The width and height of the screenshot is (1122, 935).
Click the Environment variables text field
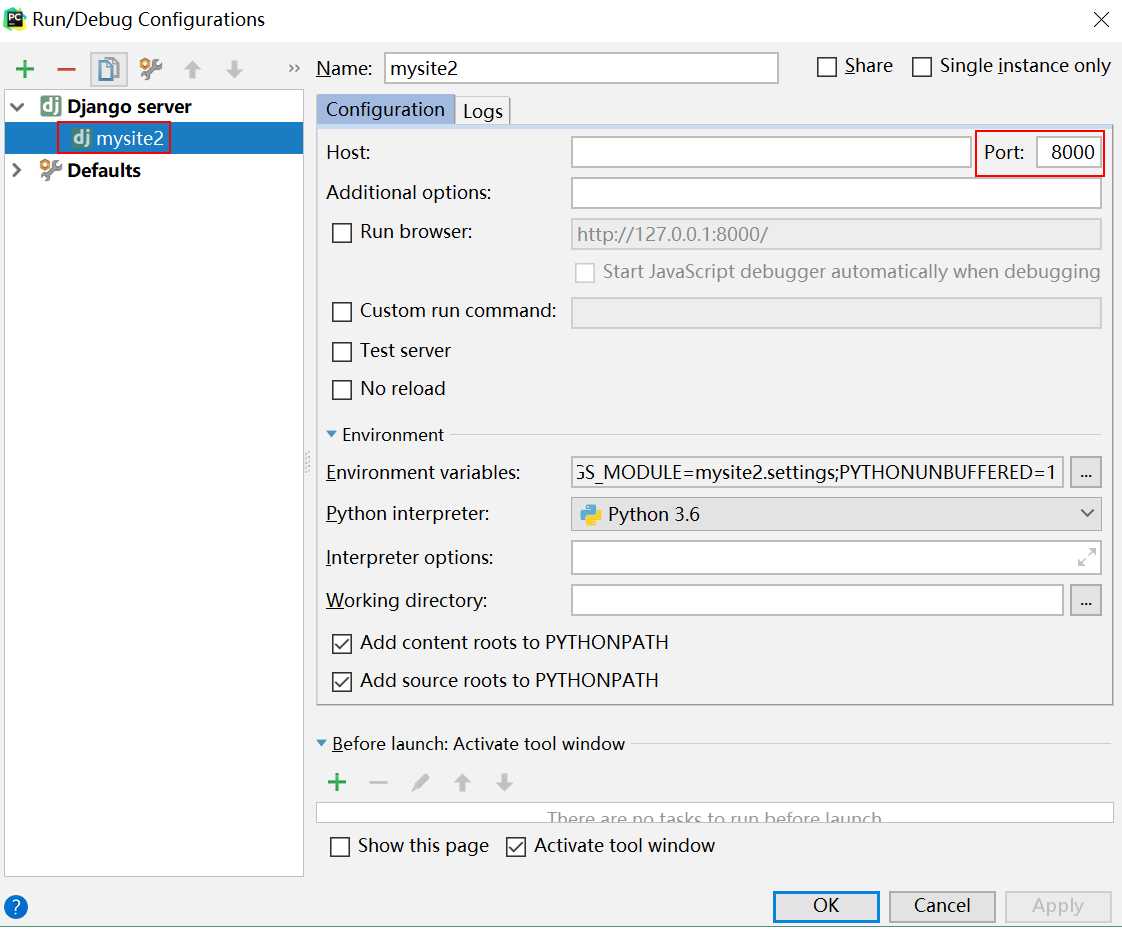817,472
